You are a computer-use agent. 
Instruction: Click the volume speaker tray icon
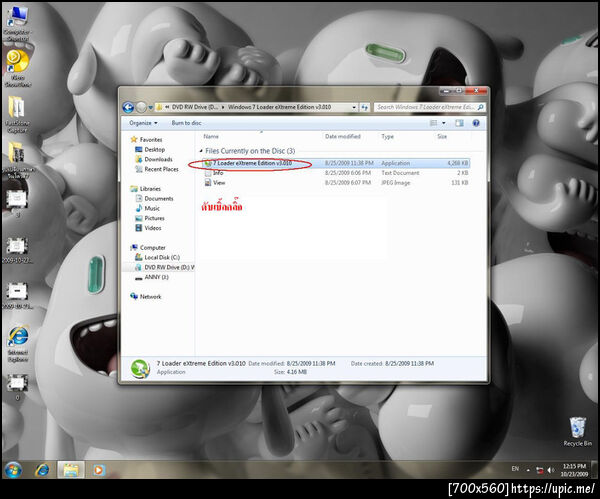551,470
